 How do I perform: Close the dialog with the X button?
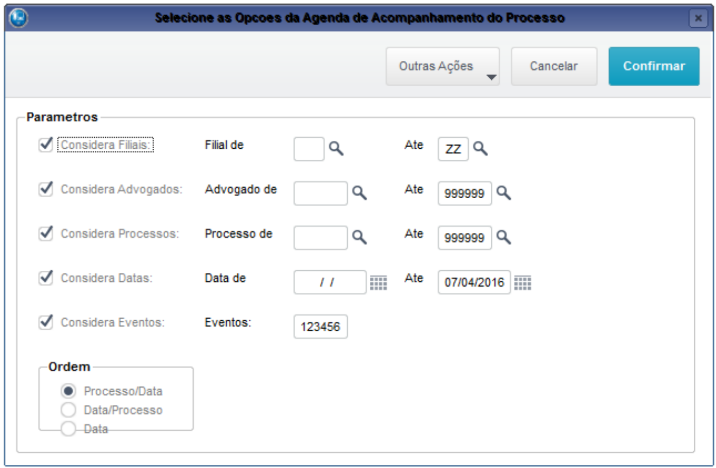click(x=697, y=18)
